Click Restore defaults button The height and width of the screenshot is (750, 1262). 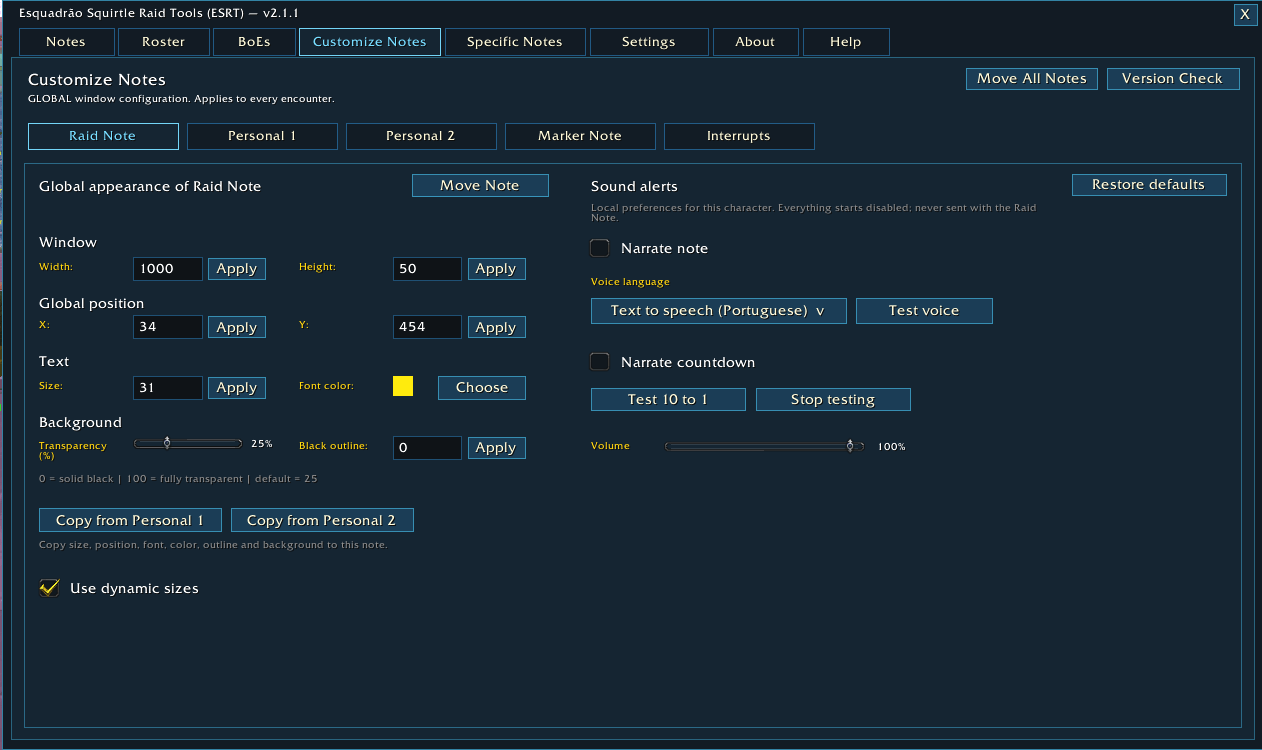[1149, 185]
